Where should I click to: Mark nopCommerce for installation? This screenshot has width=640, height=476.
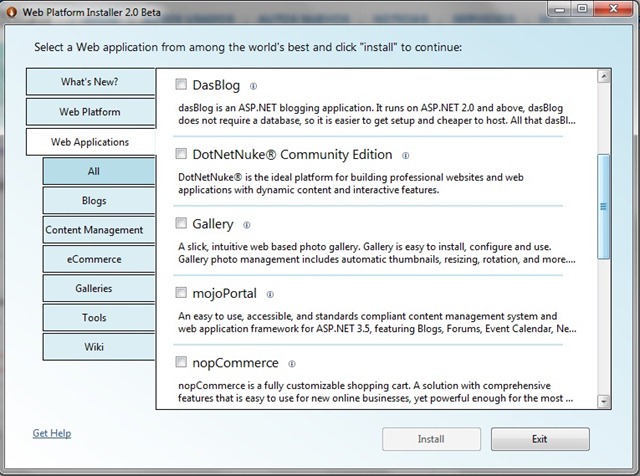pos(181,362)
